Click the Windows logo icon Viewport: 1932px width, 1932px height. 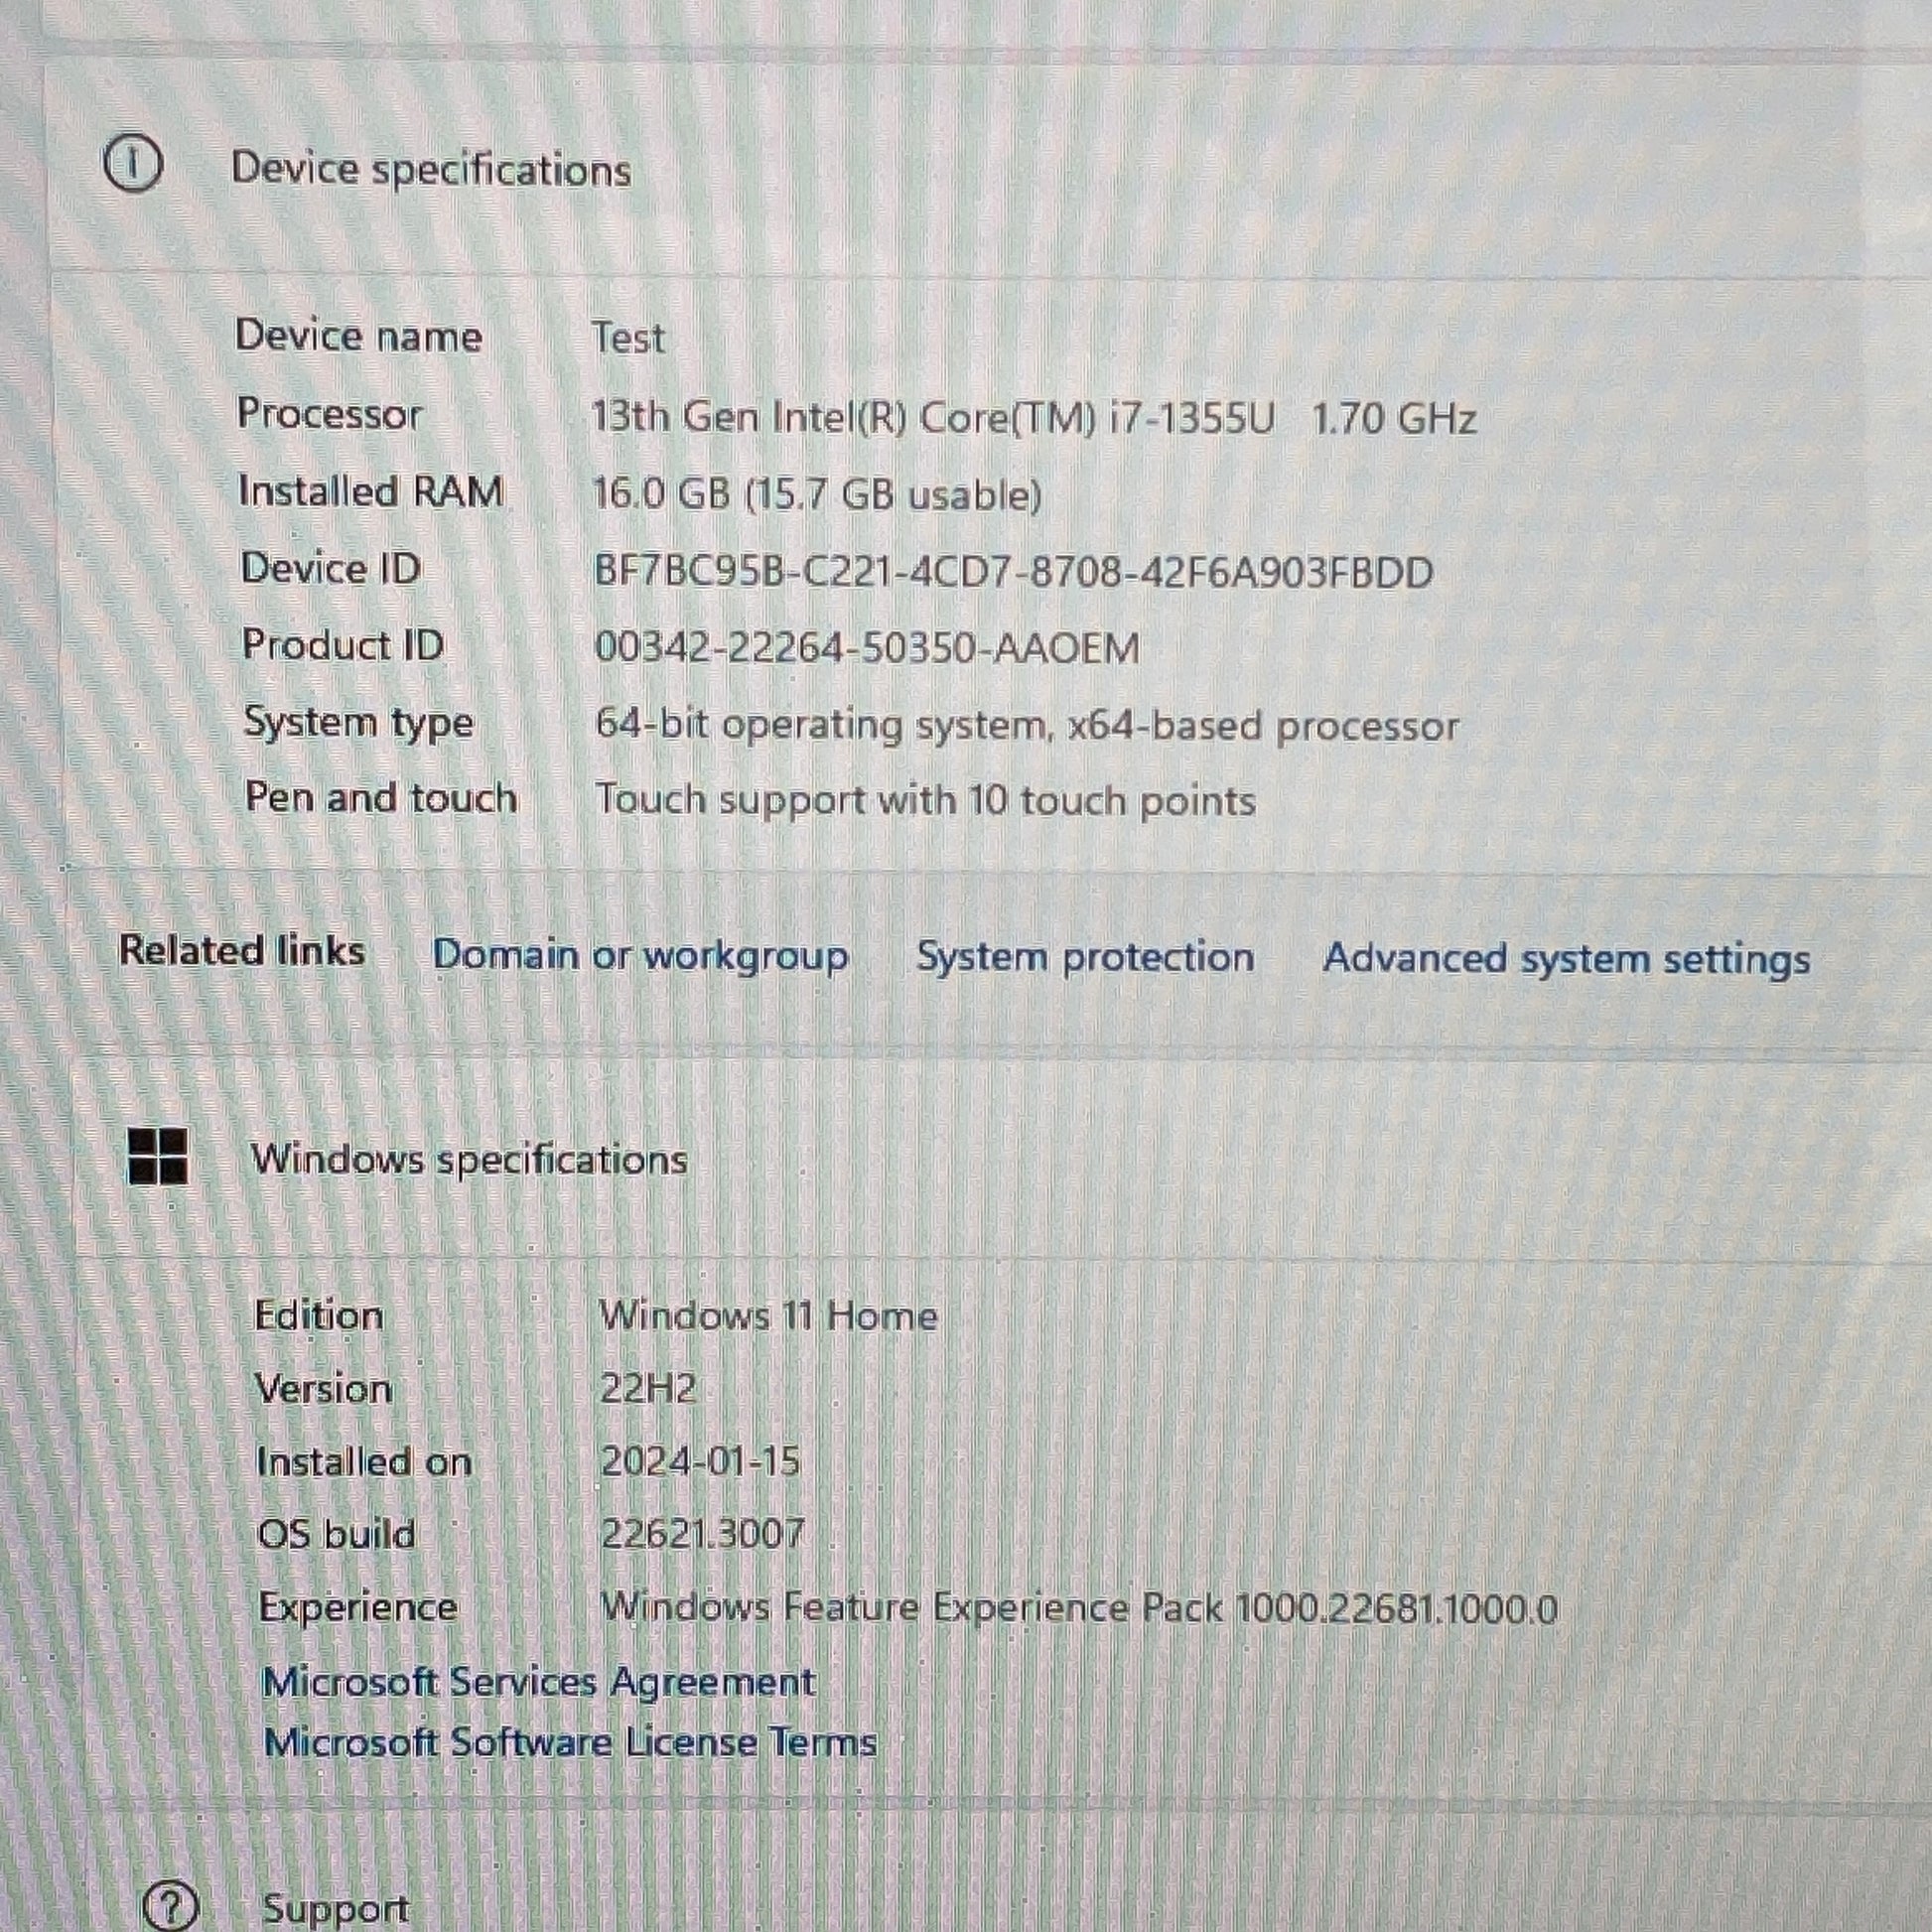click(x=158, y=1157)
